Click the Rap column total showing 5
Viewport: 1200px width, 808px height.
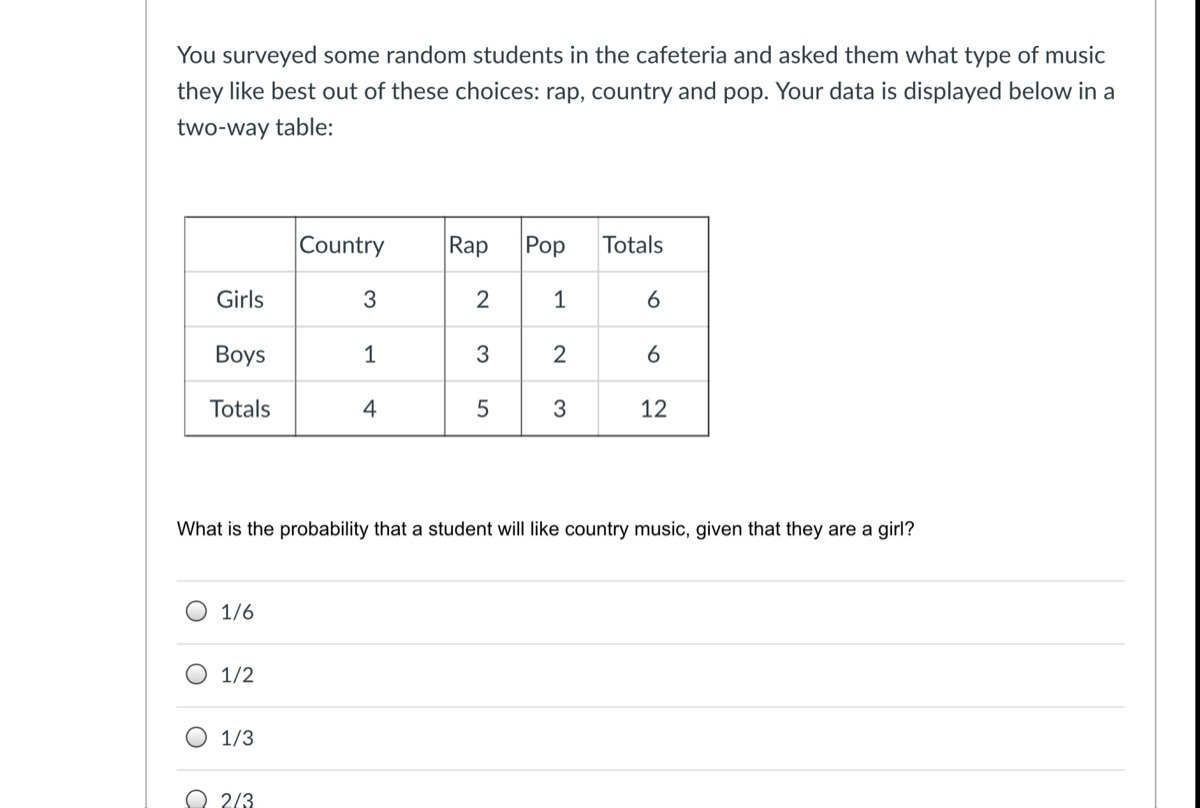[482, 408]
